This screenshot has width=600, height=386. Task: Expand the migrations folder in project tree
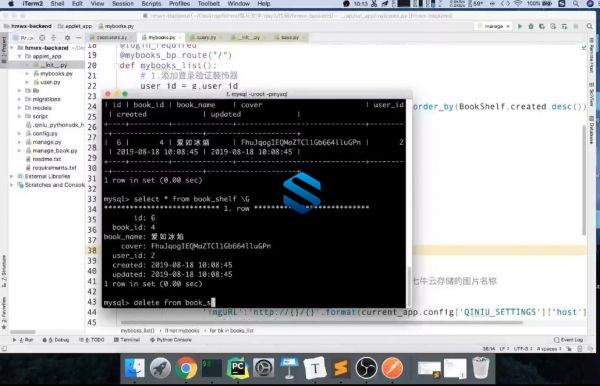20,99
